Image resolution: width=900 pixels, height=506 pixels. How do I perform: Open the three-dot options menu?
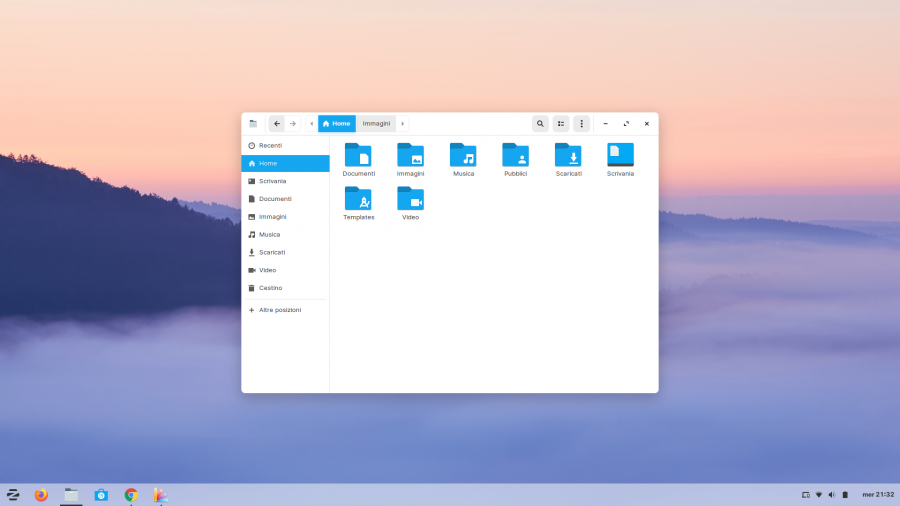tap(581, 124)
